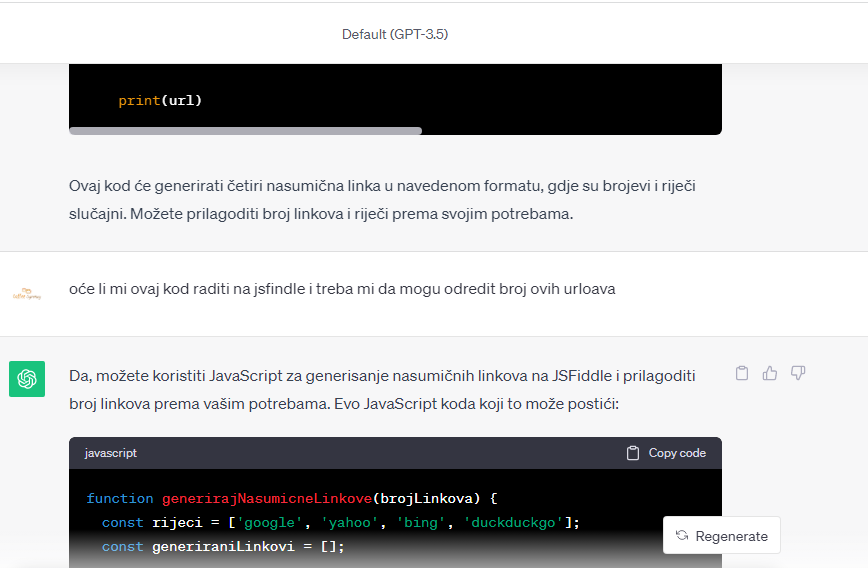Image resolution: width=868 pixels, height=568 pixels.
Task: Click the user message about jsfindle
Action: click(342, 289)
